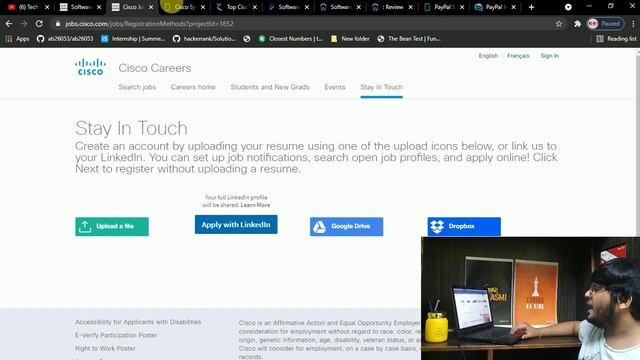Switch language to English
The image size is (640, 360).
pos(488,56)
